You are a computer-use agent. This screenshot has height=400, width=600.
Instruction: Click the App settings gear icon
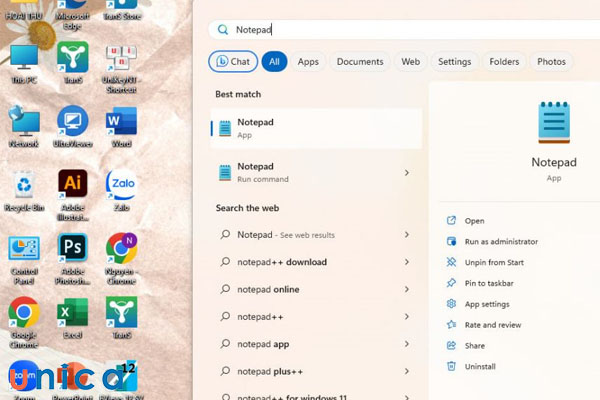click(x=452, y=304)
